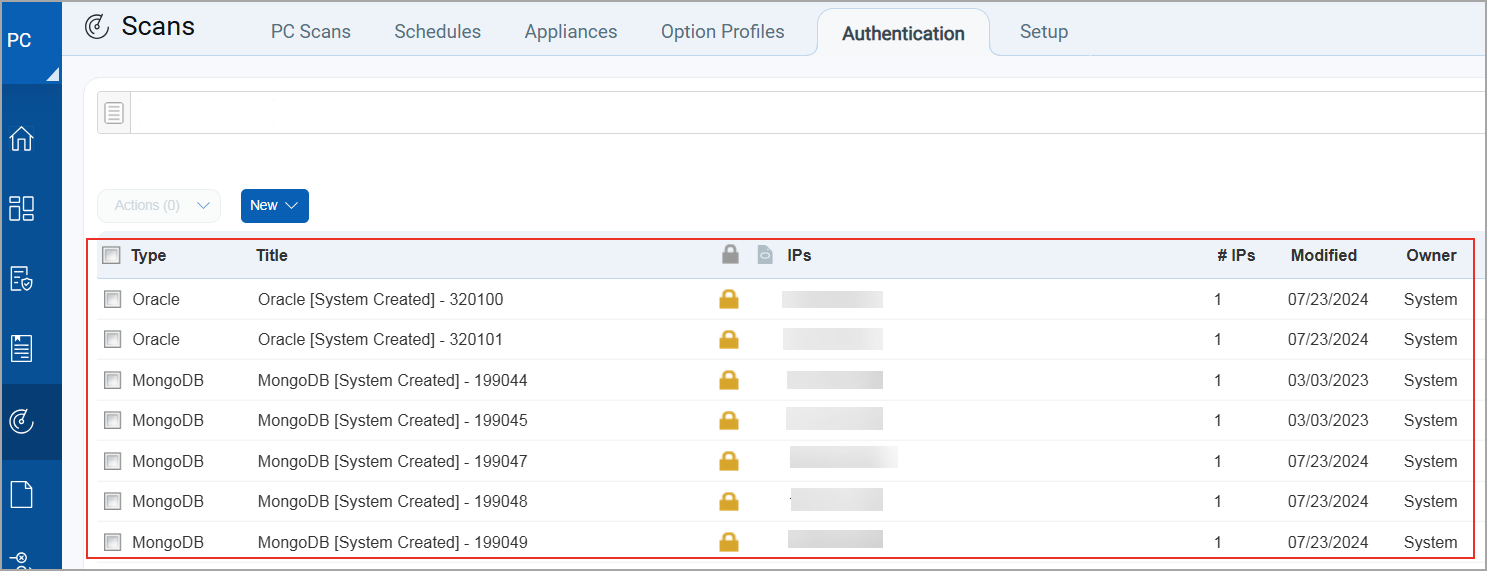
Task: Switch to the Setup tab
Action: (1044, 32)
